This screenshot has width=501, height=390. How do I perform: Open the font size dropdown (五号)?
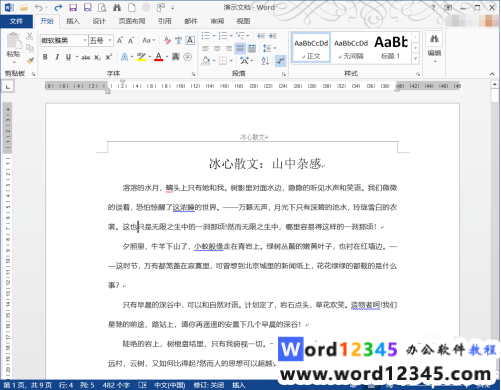coord(110,41)
